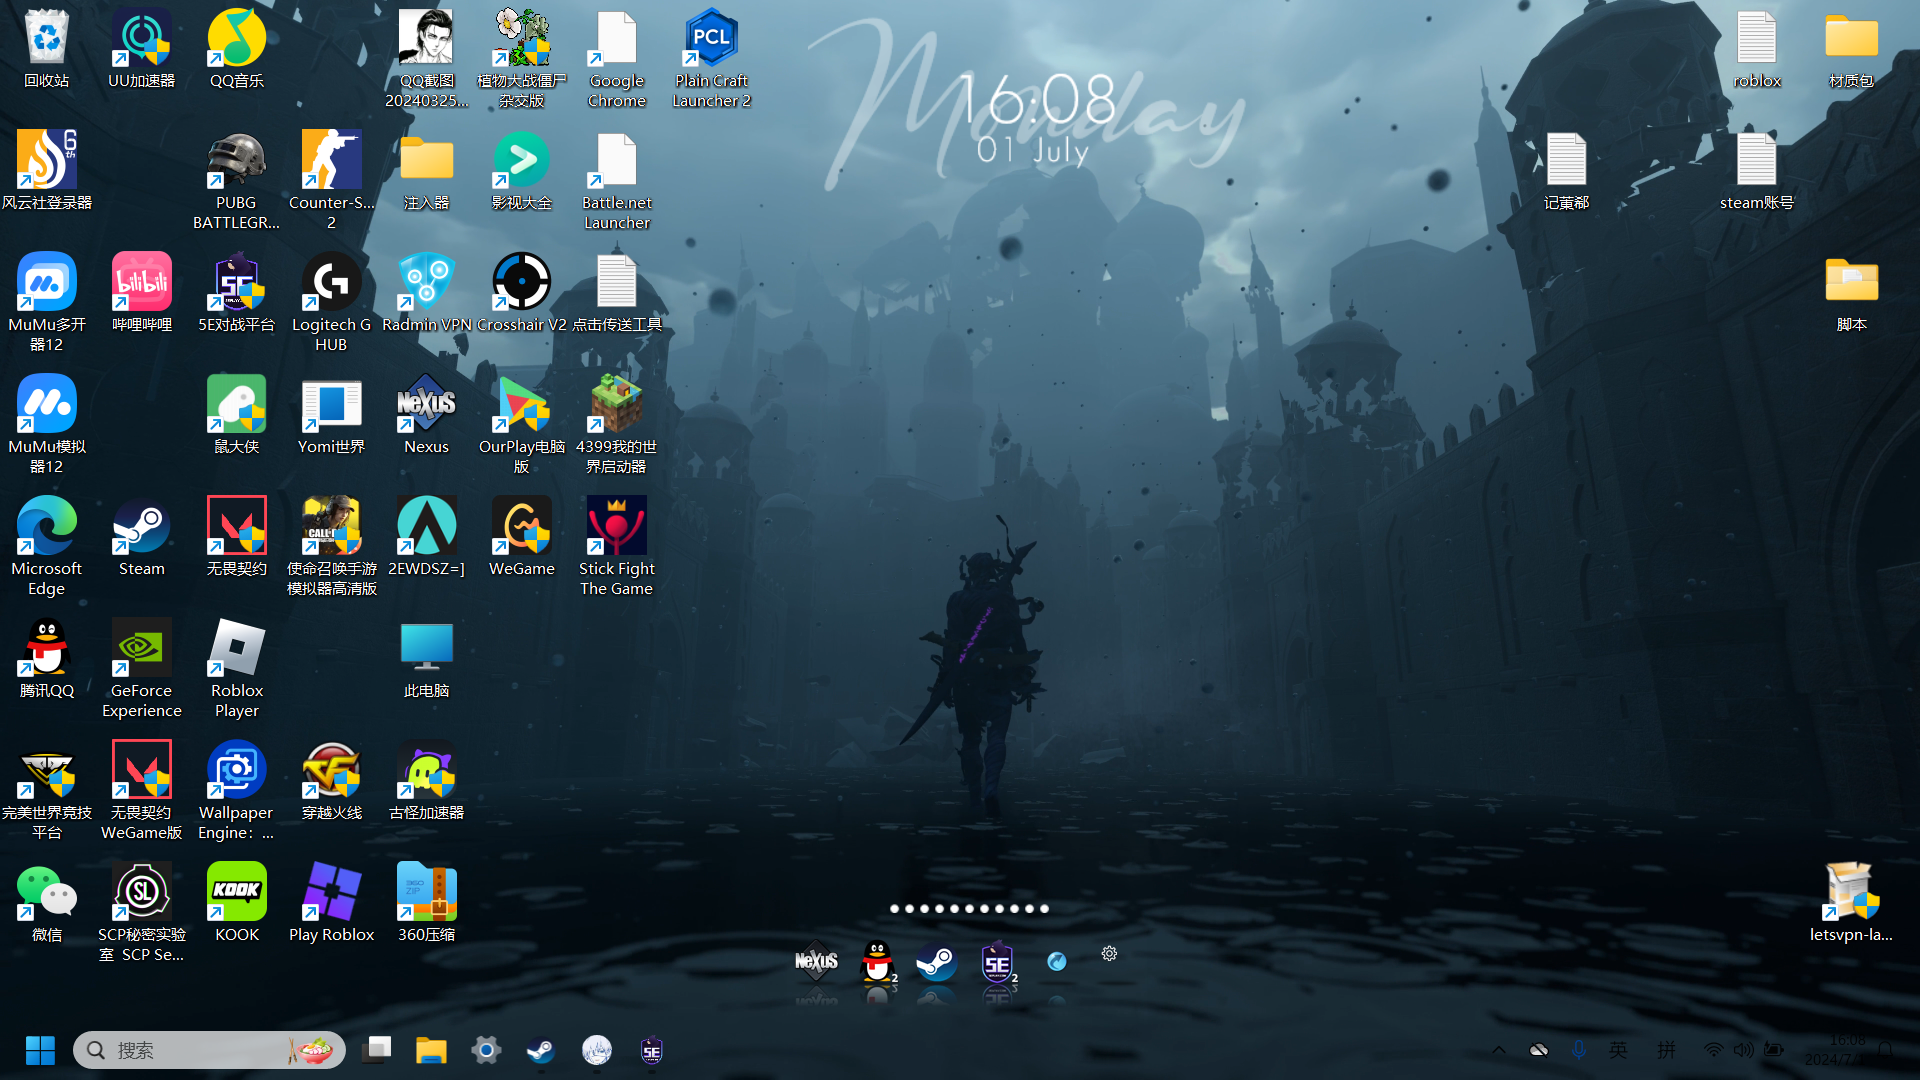Click the taskbar search box

tap(209, 1050)
